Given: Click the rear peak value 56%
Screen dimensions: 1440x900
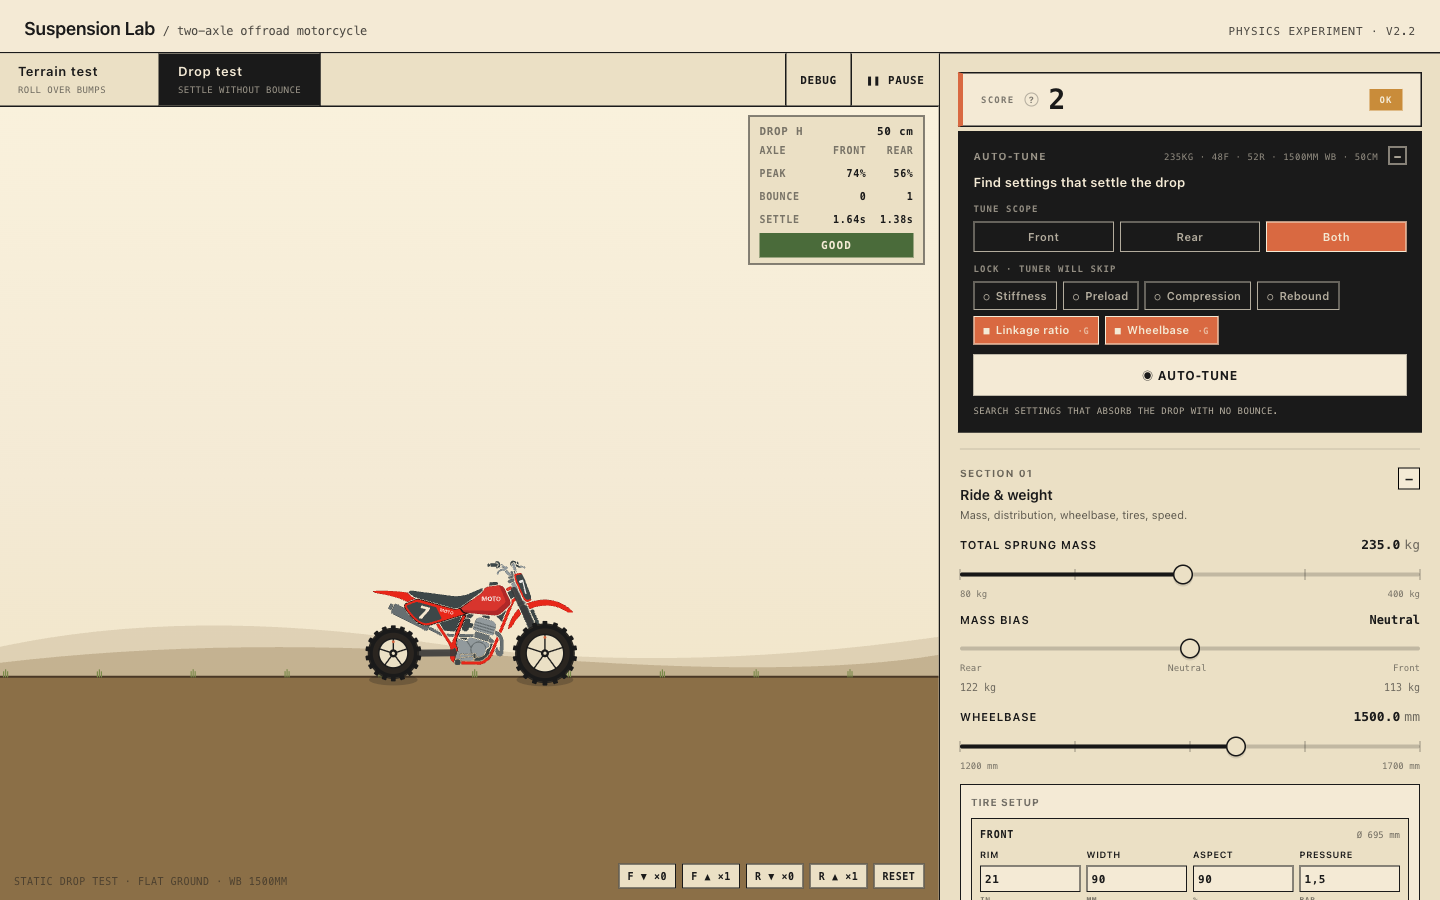Looking at the screenshot, I should [903, 174].
